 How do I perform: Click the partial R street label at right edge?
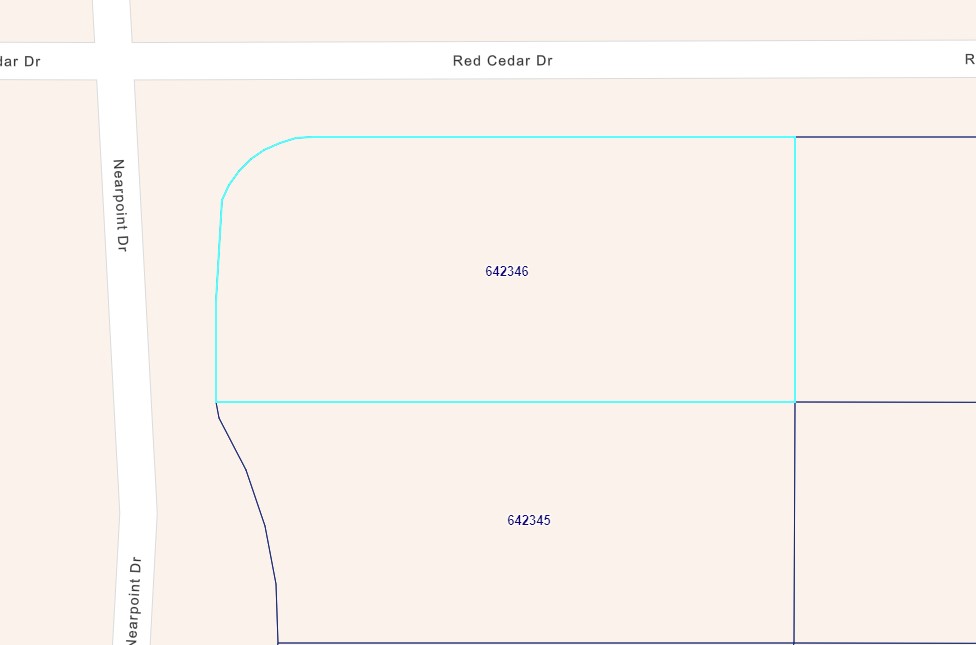(969, 59)
